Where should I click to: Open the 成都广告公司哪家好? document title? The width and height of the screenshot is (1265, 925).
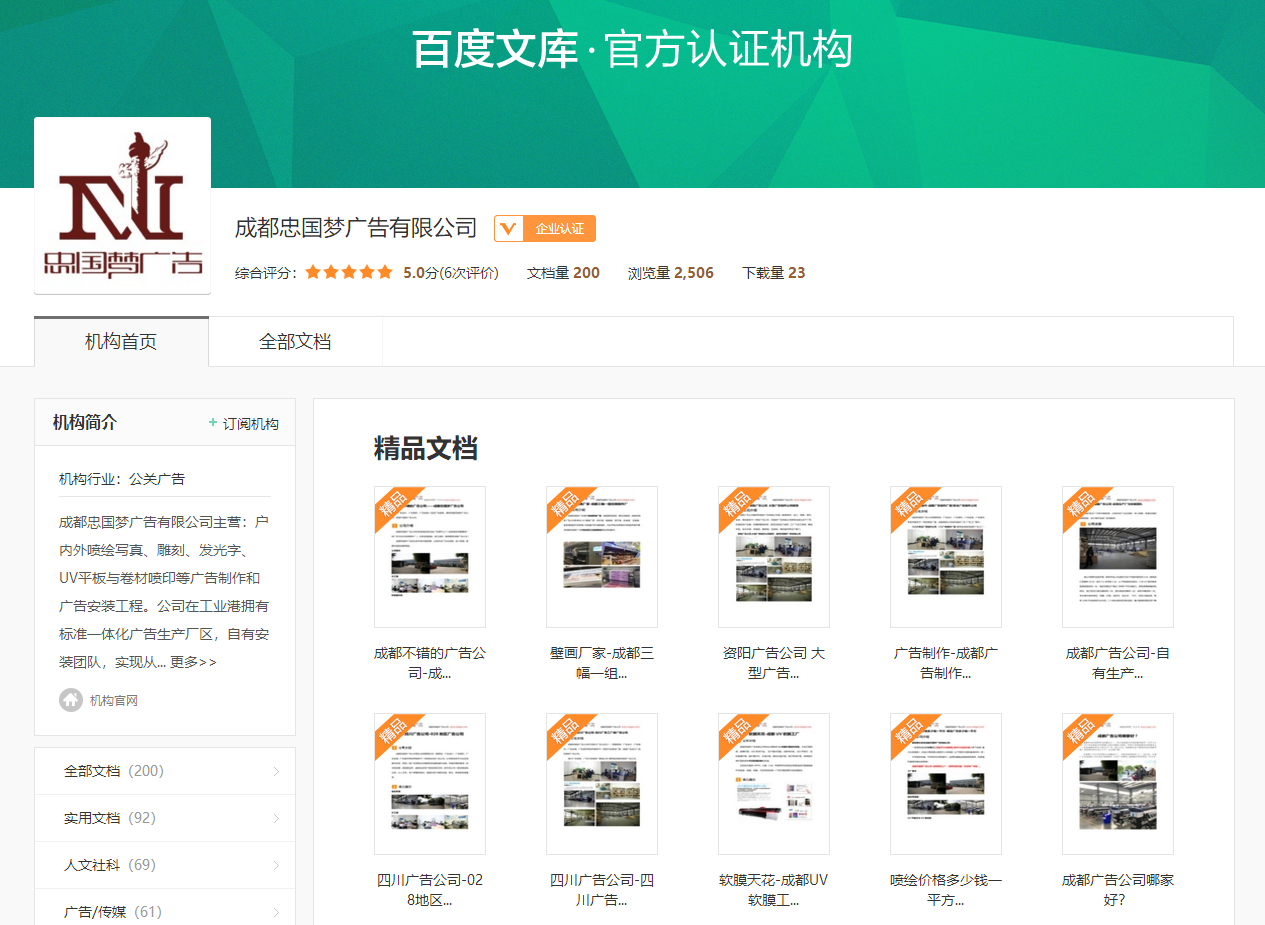tap(1118, 890)
